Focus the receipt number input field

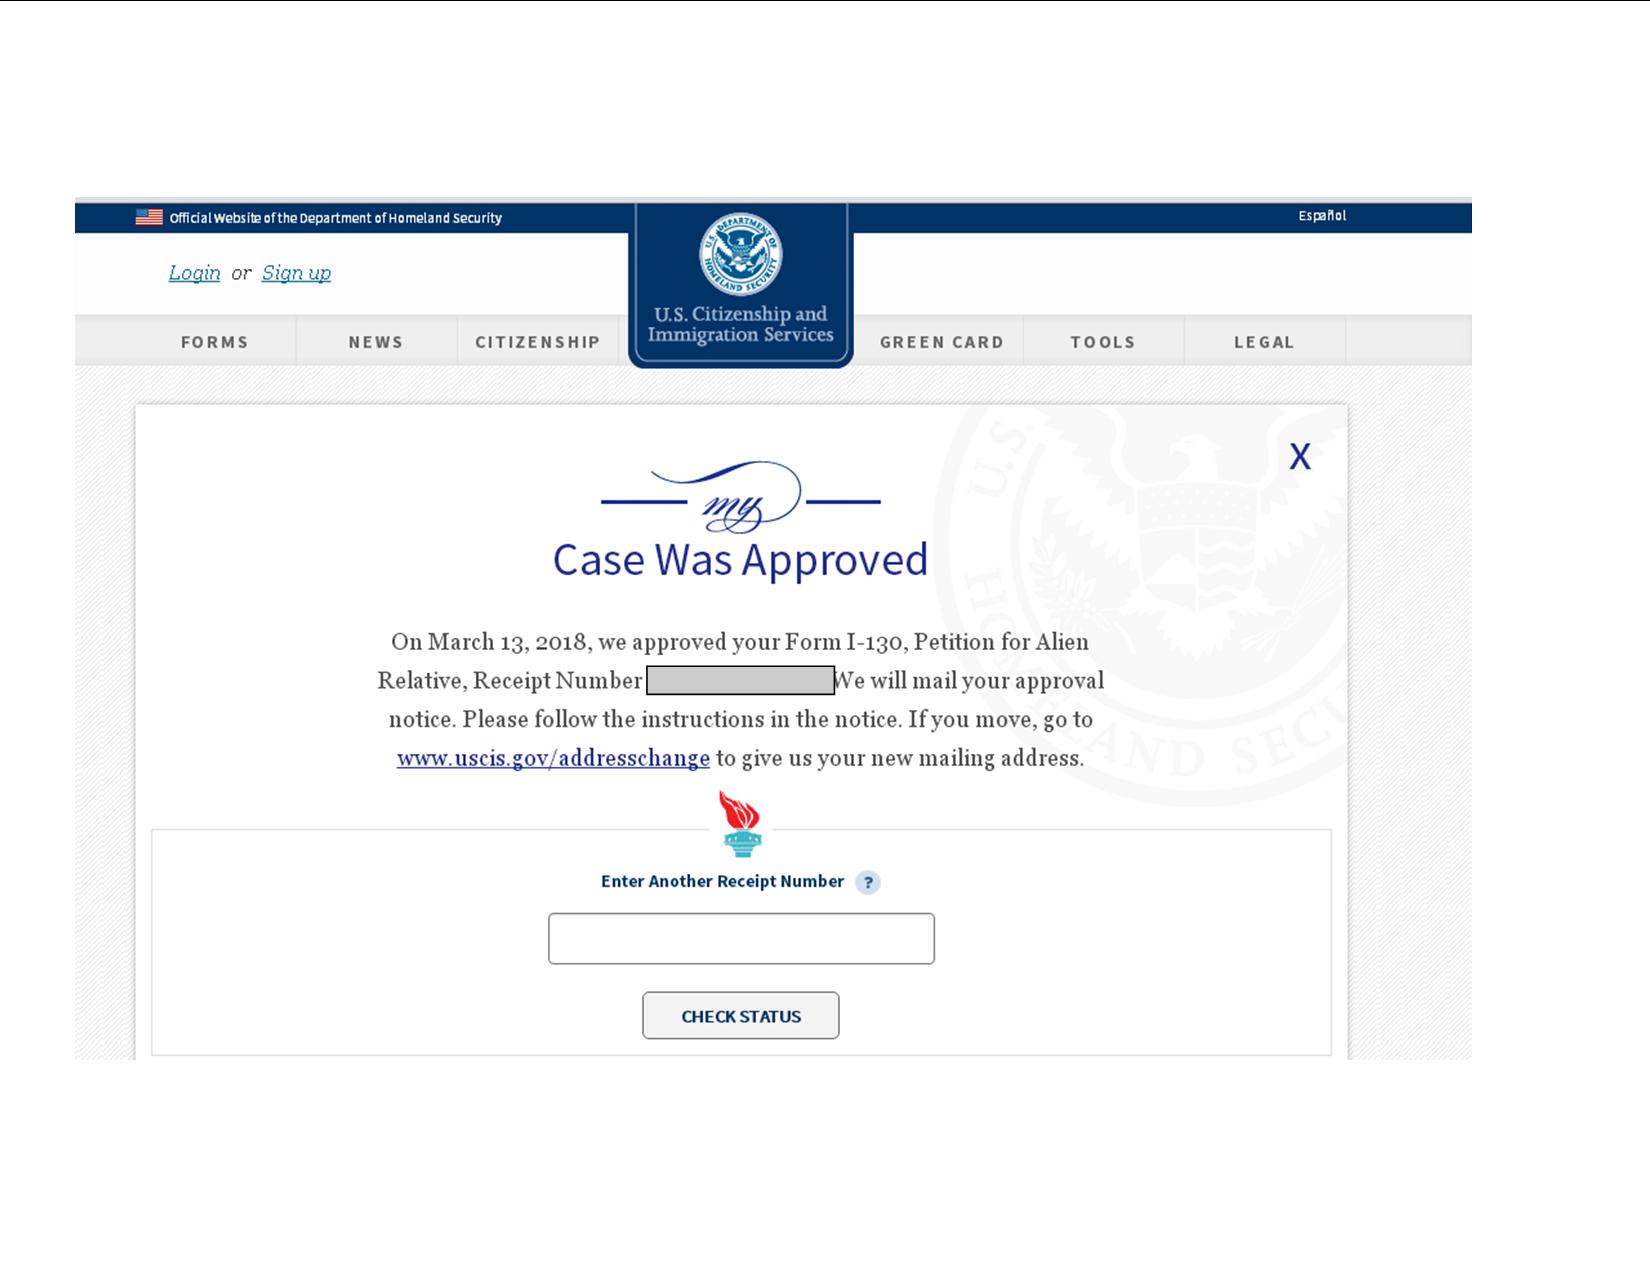pos(741,938)
